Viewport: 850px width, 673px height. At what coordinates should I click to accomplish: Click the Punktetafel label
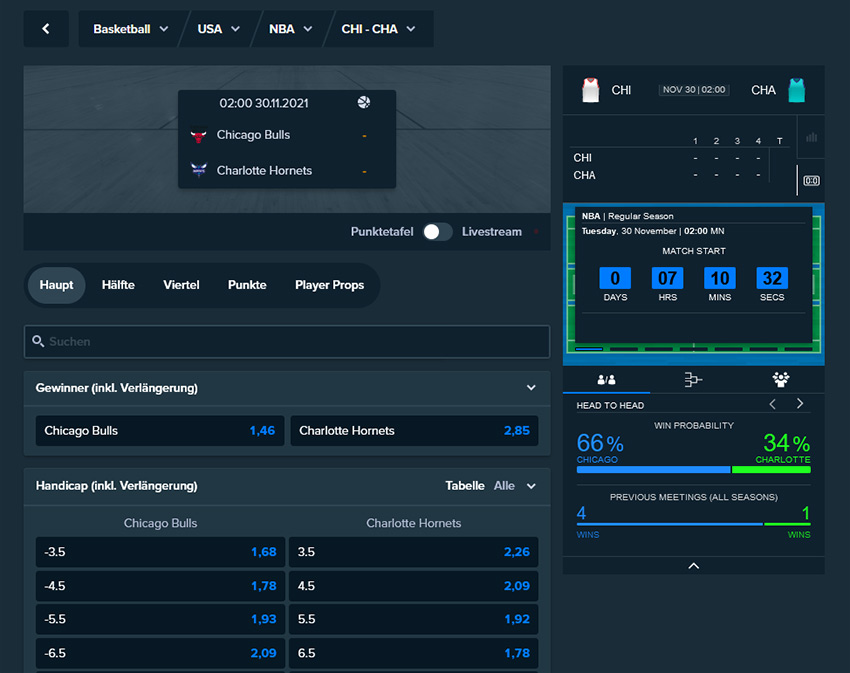(382, 232)
